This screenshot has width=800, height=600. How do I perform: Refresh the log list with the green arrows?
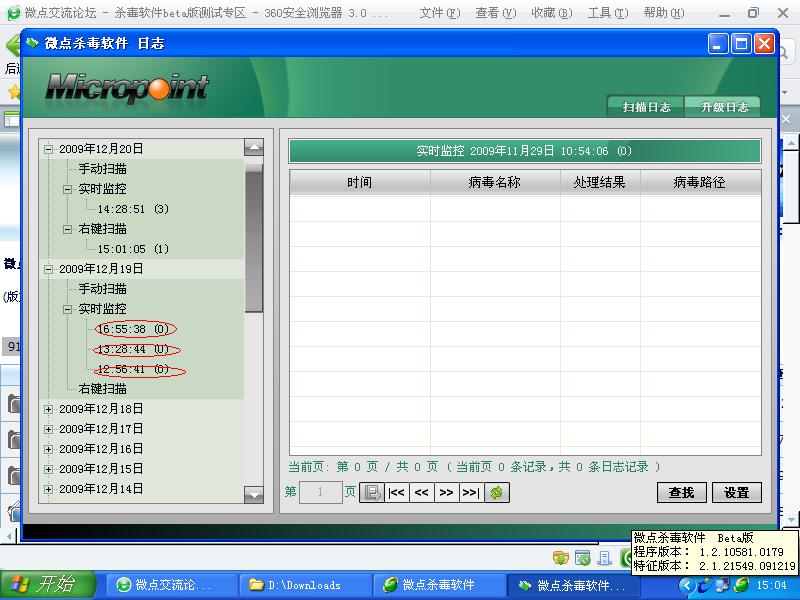coord(497,492)
